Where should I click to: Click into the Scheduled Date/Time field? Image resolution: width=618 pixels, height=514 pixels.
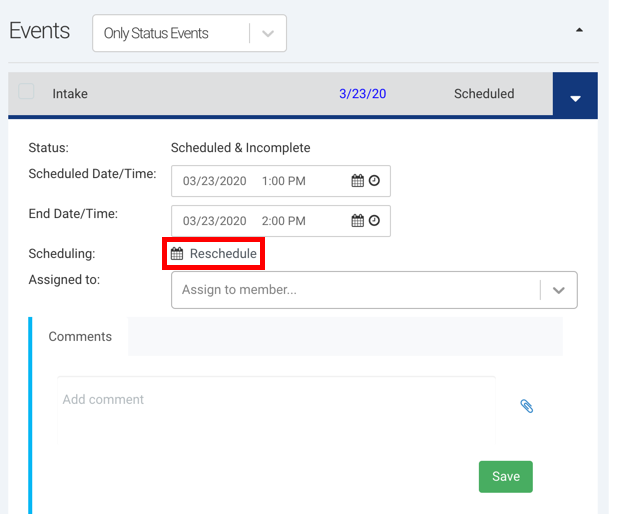tap(260, 181)
